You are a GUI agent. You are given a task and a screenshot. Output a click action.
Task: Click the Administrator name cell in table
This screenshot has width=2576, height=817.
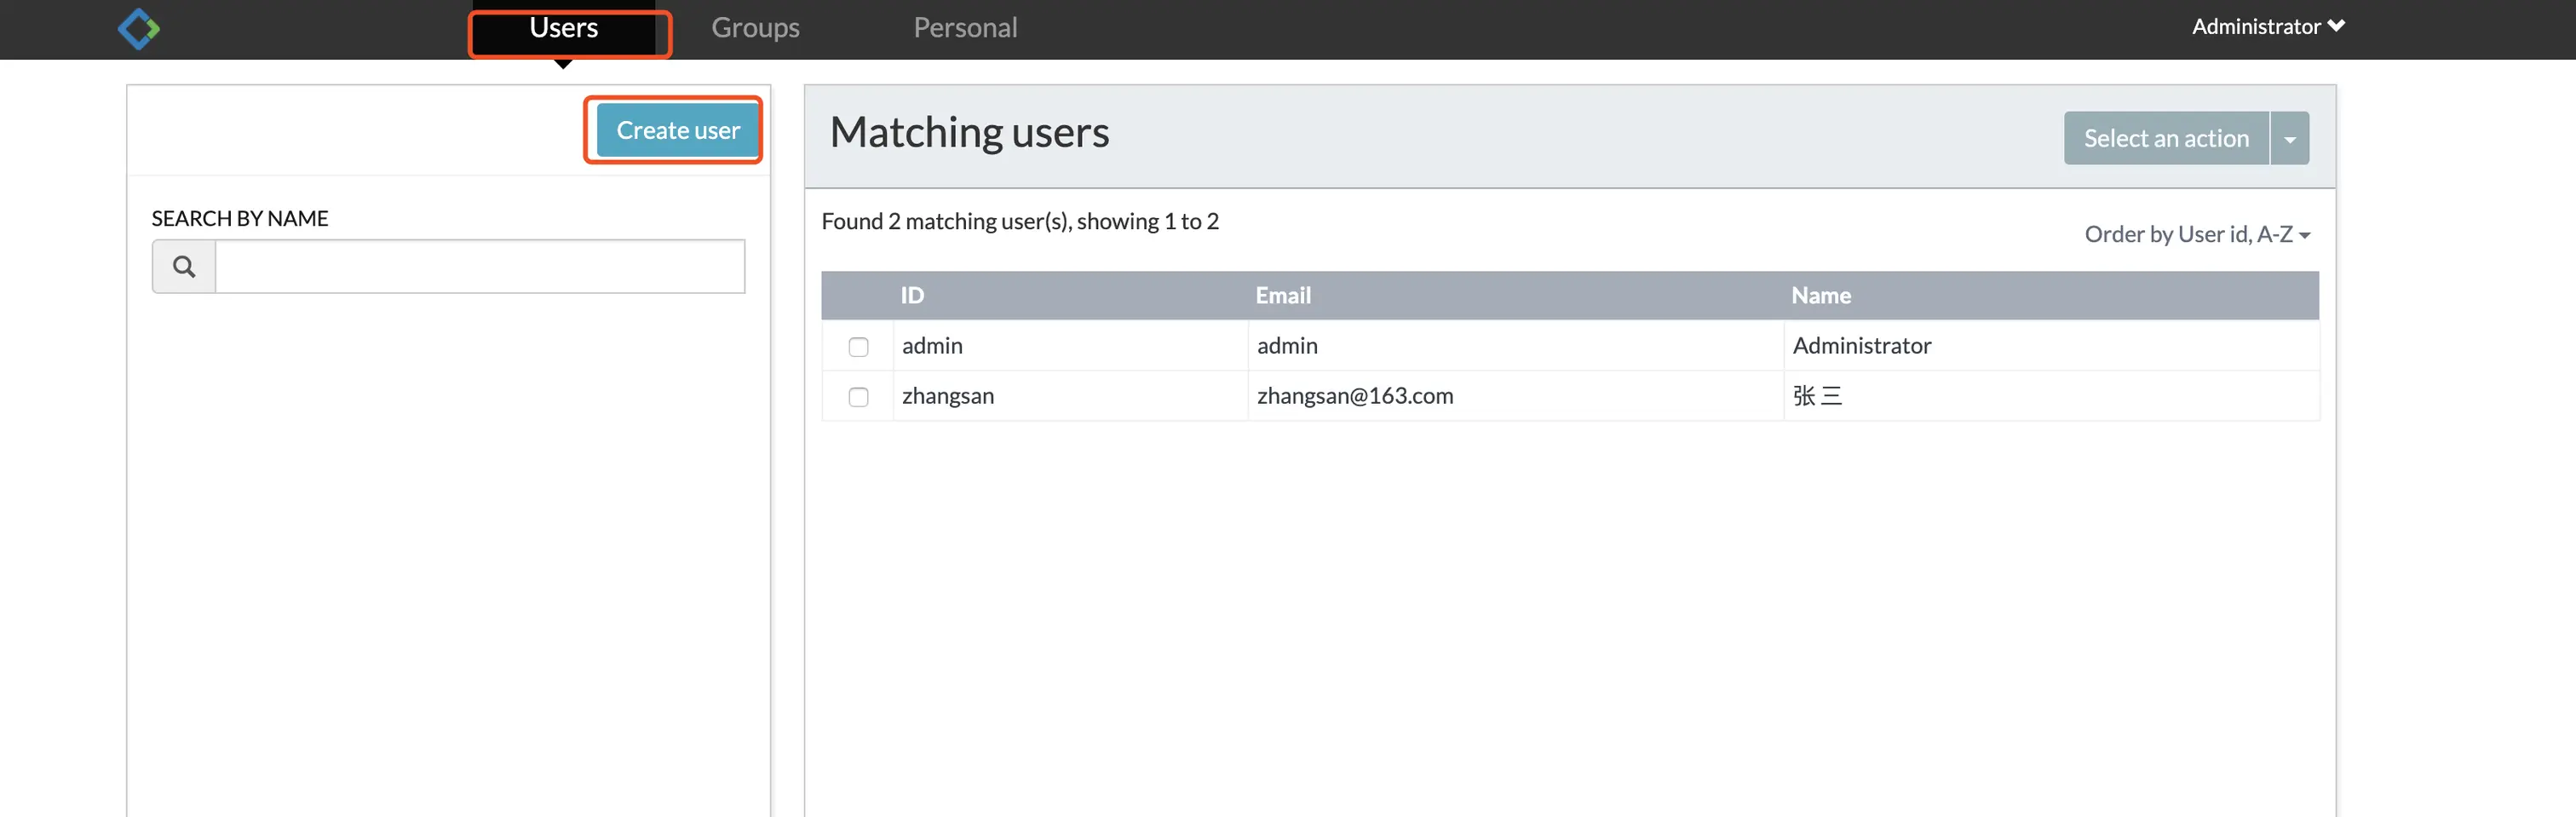[x=1861, y=346]
